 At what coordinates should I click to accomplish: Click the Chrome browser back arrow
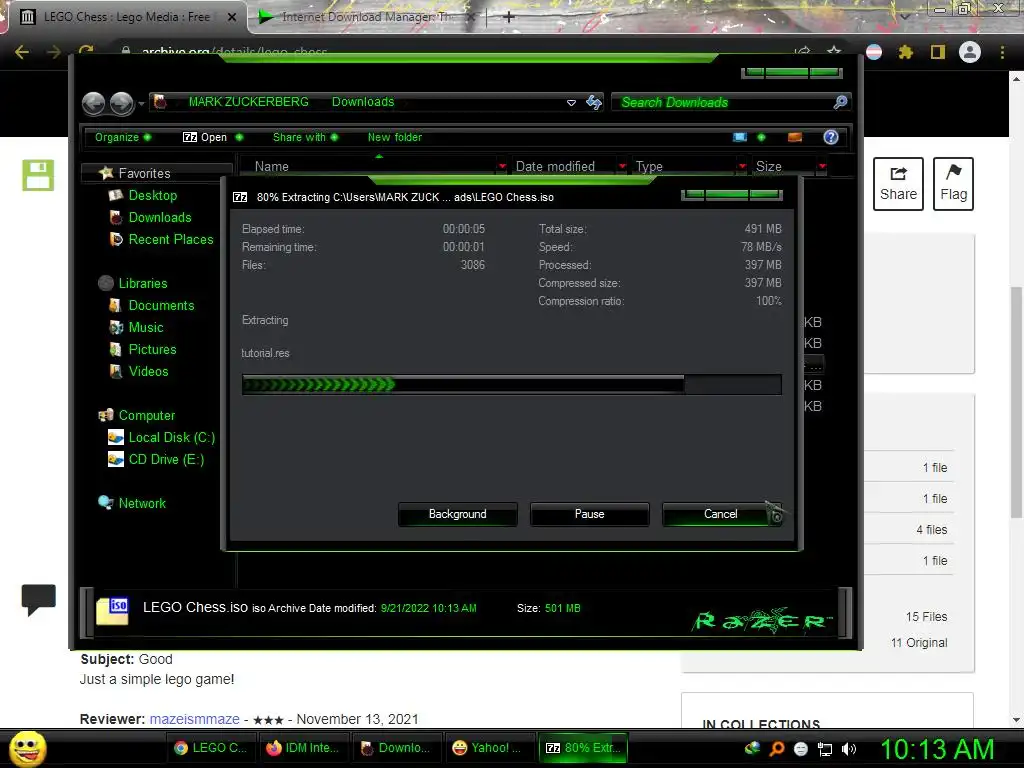(x=22, y=52)
